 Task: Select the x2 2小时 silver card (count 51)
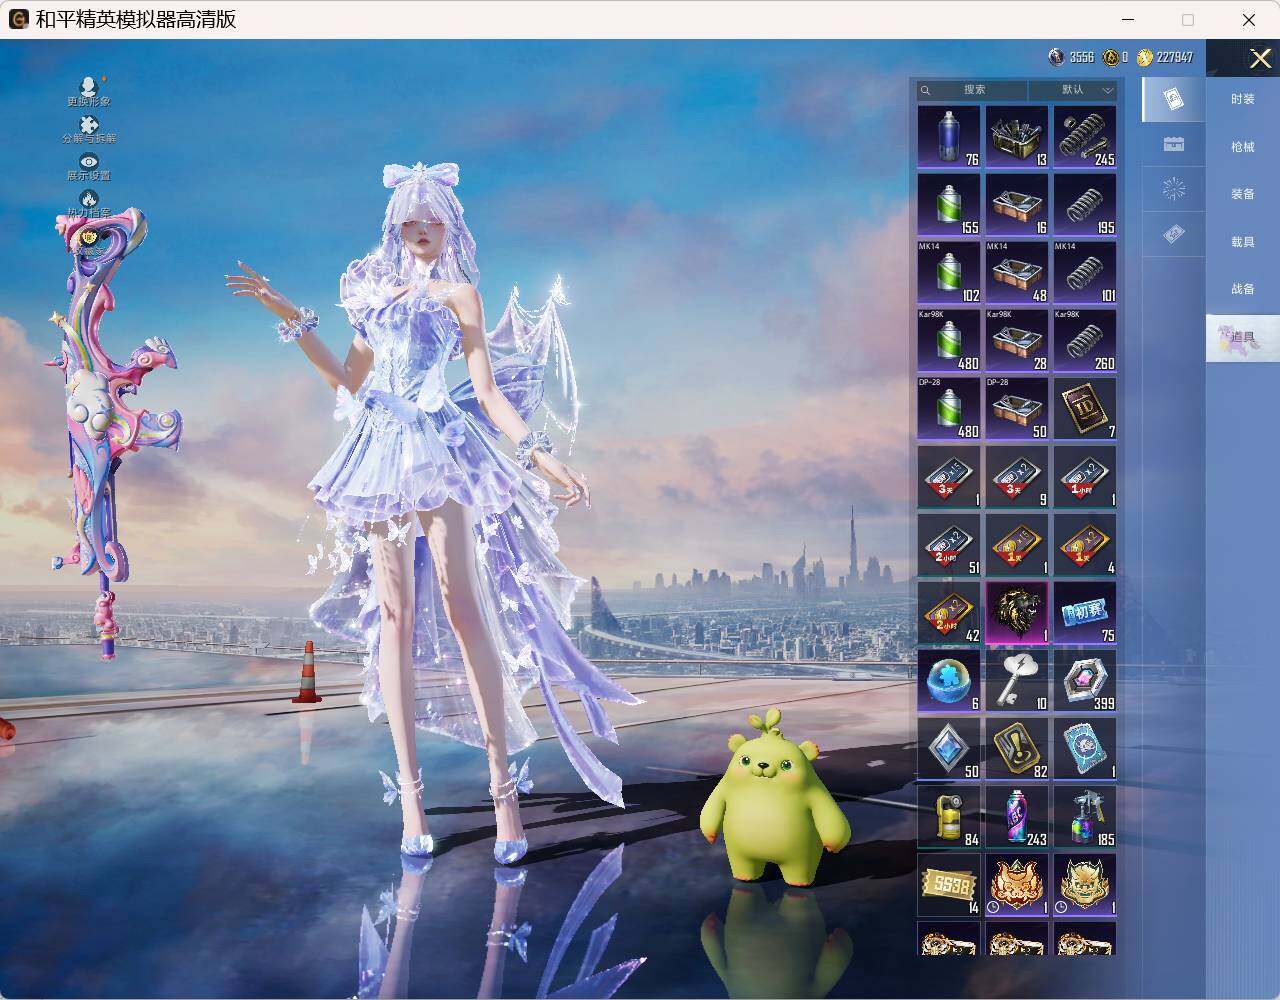click(x=949, y=544)
